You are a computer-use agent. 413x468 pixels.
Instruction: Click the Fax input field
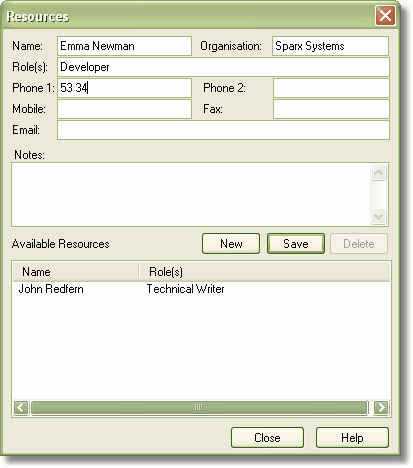click(x=331, y=109)
